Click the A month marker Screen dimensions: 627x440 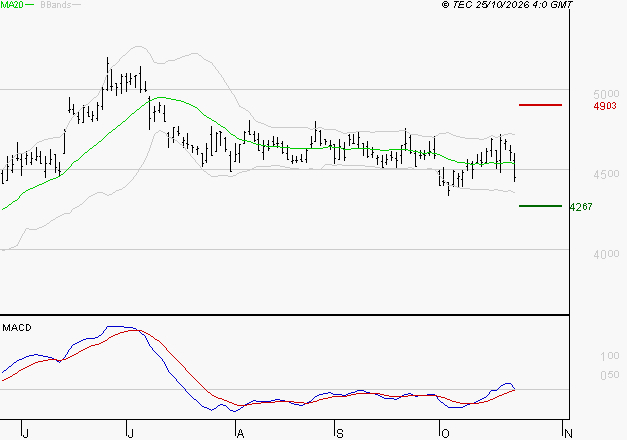click(240, 433)
